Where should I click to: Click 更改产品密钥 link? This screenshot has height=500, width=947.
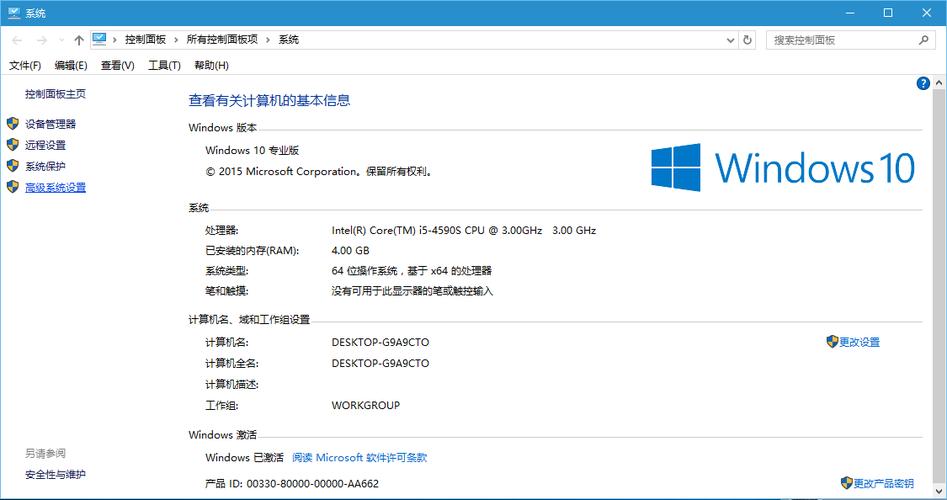[884, 484]
